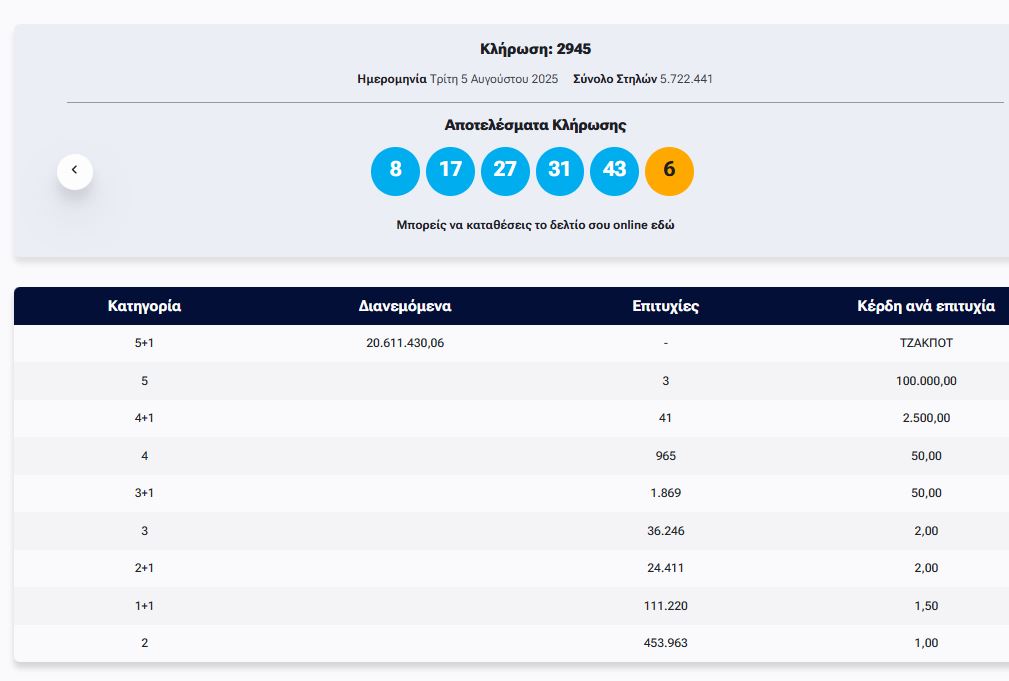Click the Διανεμόμενα column header
This screenshot has height=681, width=1009.
click(405, 306)
